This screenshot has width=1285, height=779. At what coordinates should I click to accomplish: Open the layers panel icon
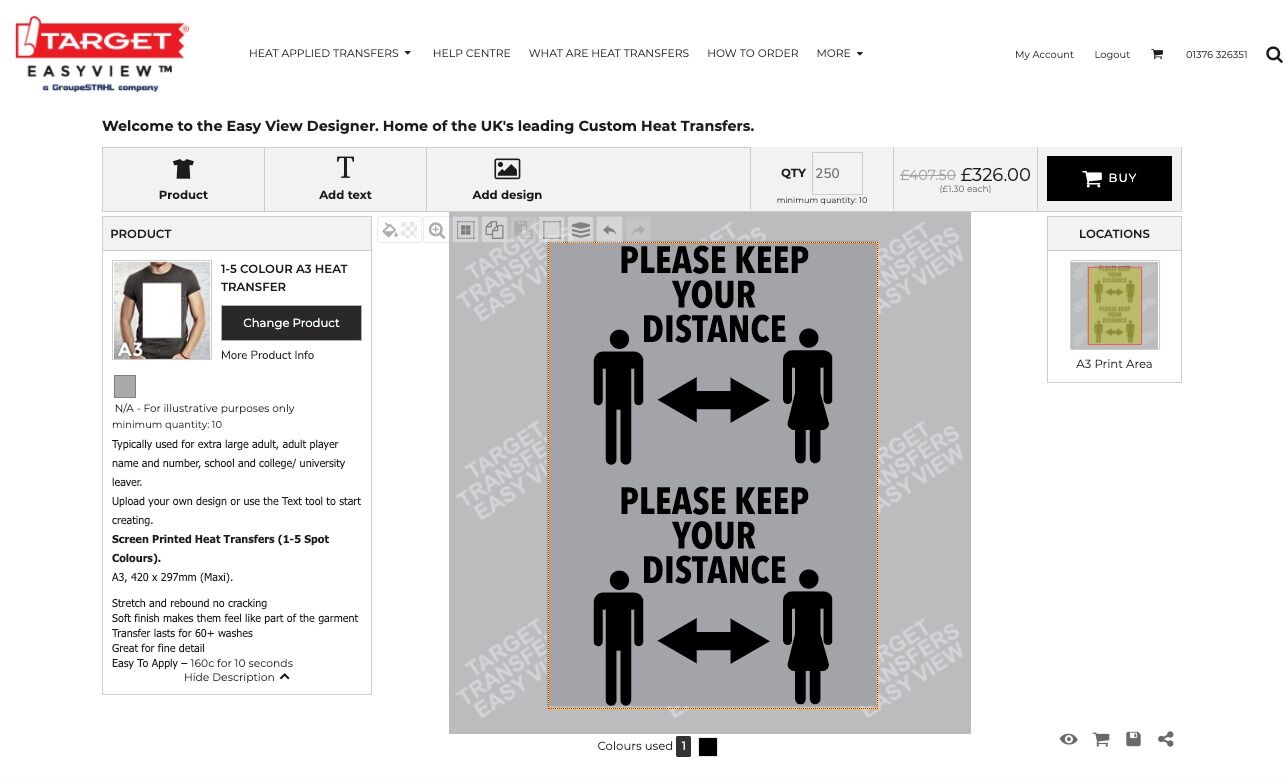point(580,229)
